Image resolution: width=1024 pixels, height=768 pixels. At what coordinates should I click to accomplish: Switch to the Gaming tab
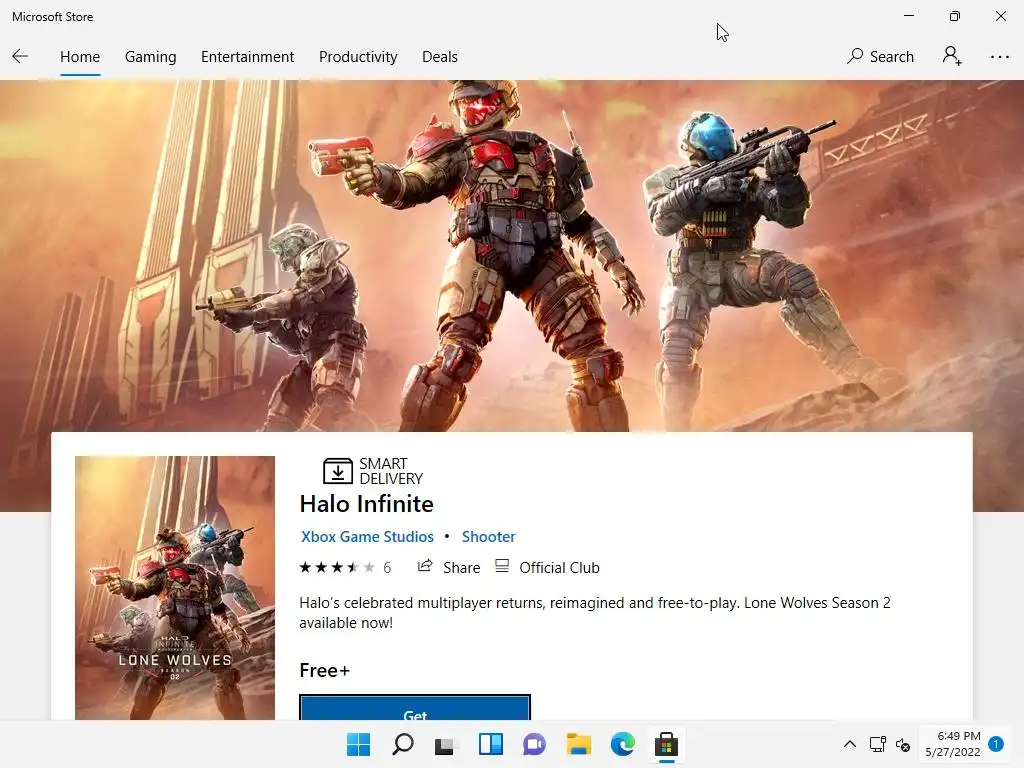[x=150, y=57]
